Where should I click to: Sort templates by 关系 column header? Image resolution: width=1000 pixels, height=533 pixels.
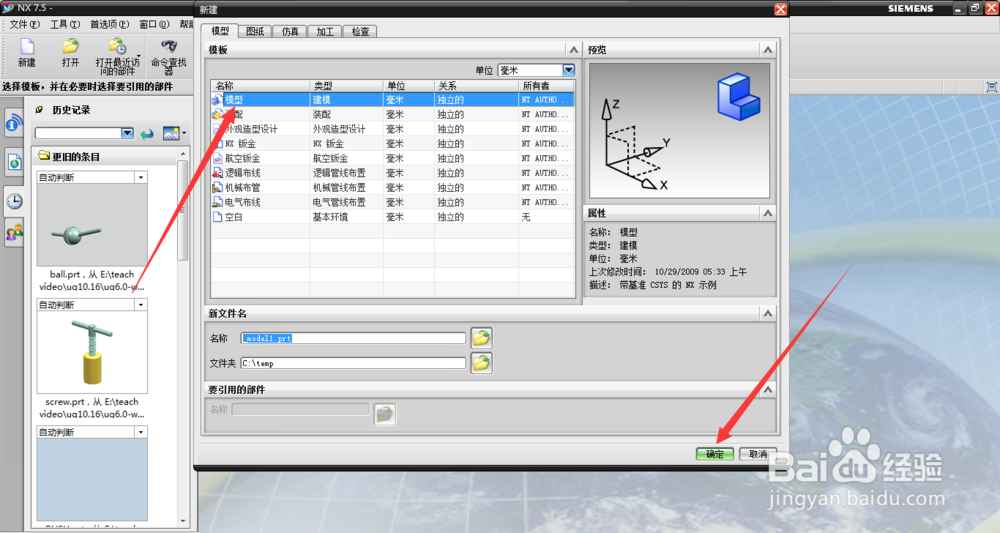[476, 85]
